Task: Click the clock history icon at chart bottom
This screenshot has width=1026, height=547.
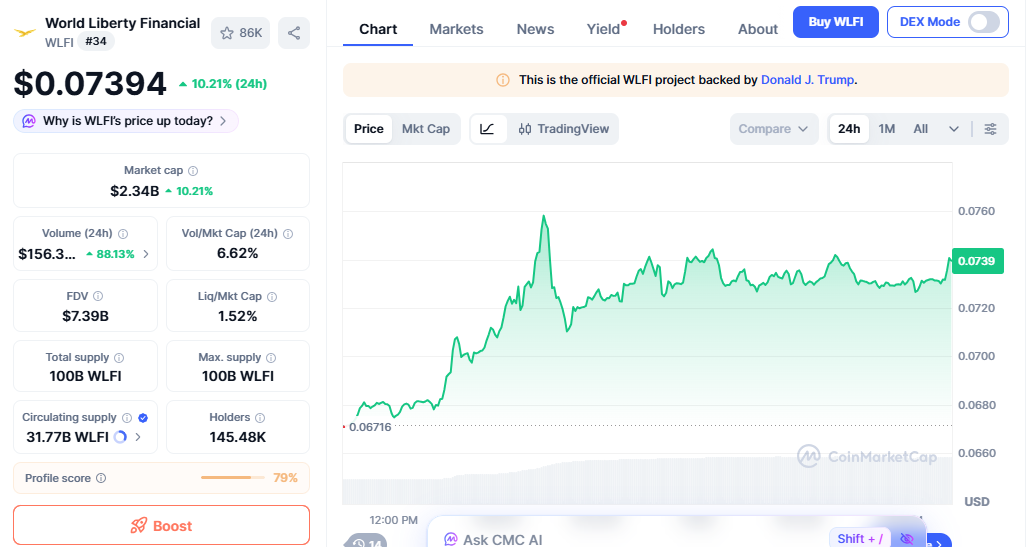Action: tap(359, 542)
